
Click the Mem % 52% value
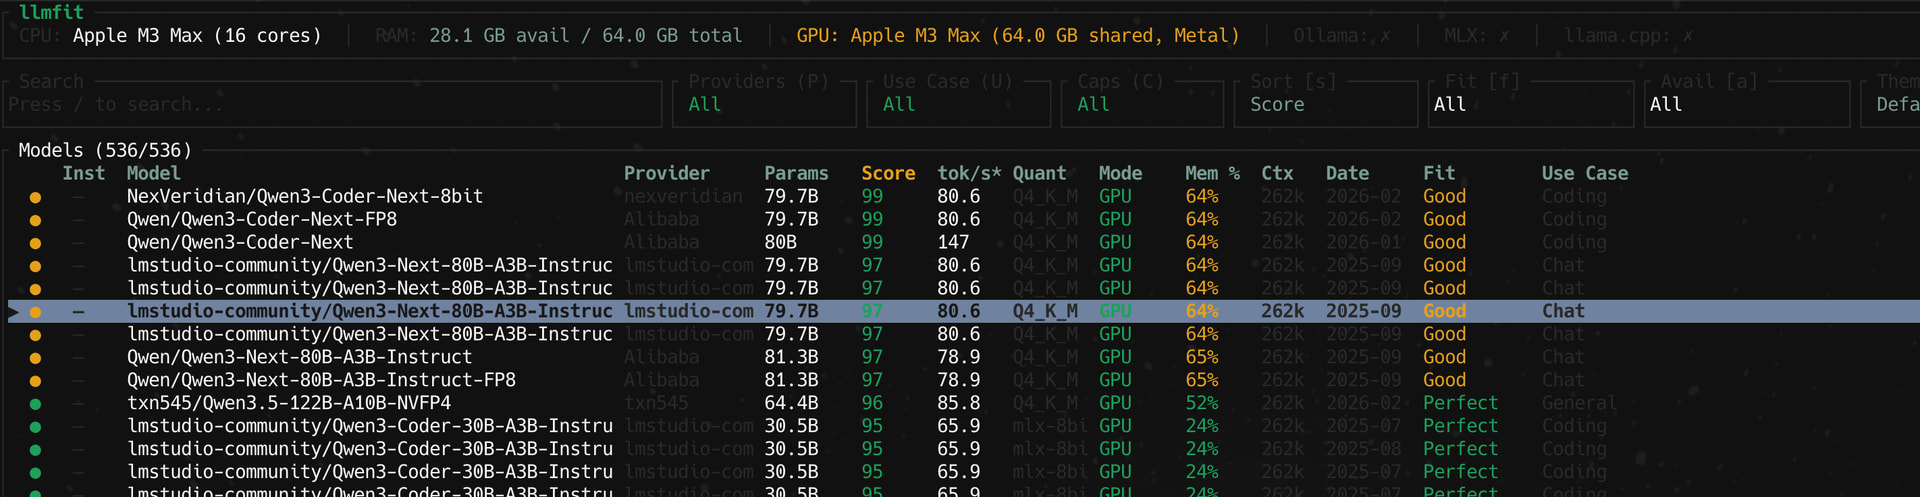[x=1202, y=404]
